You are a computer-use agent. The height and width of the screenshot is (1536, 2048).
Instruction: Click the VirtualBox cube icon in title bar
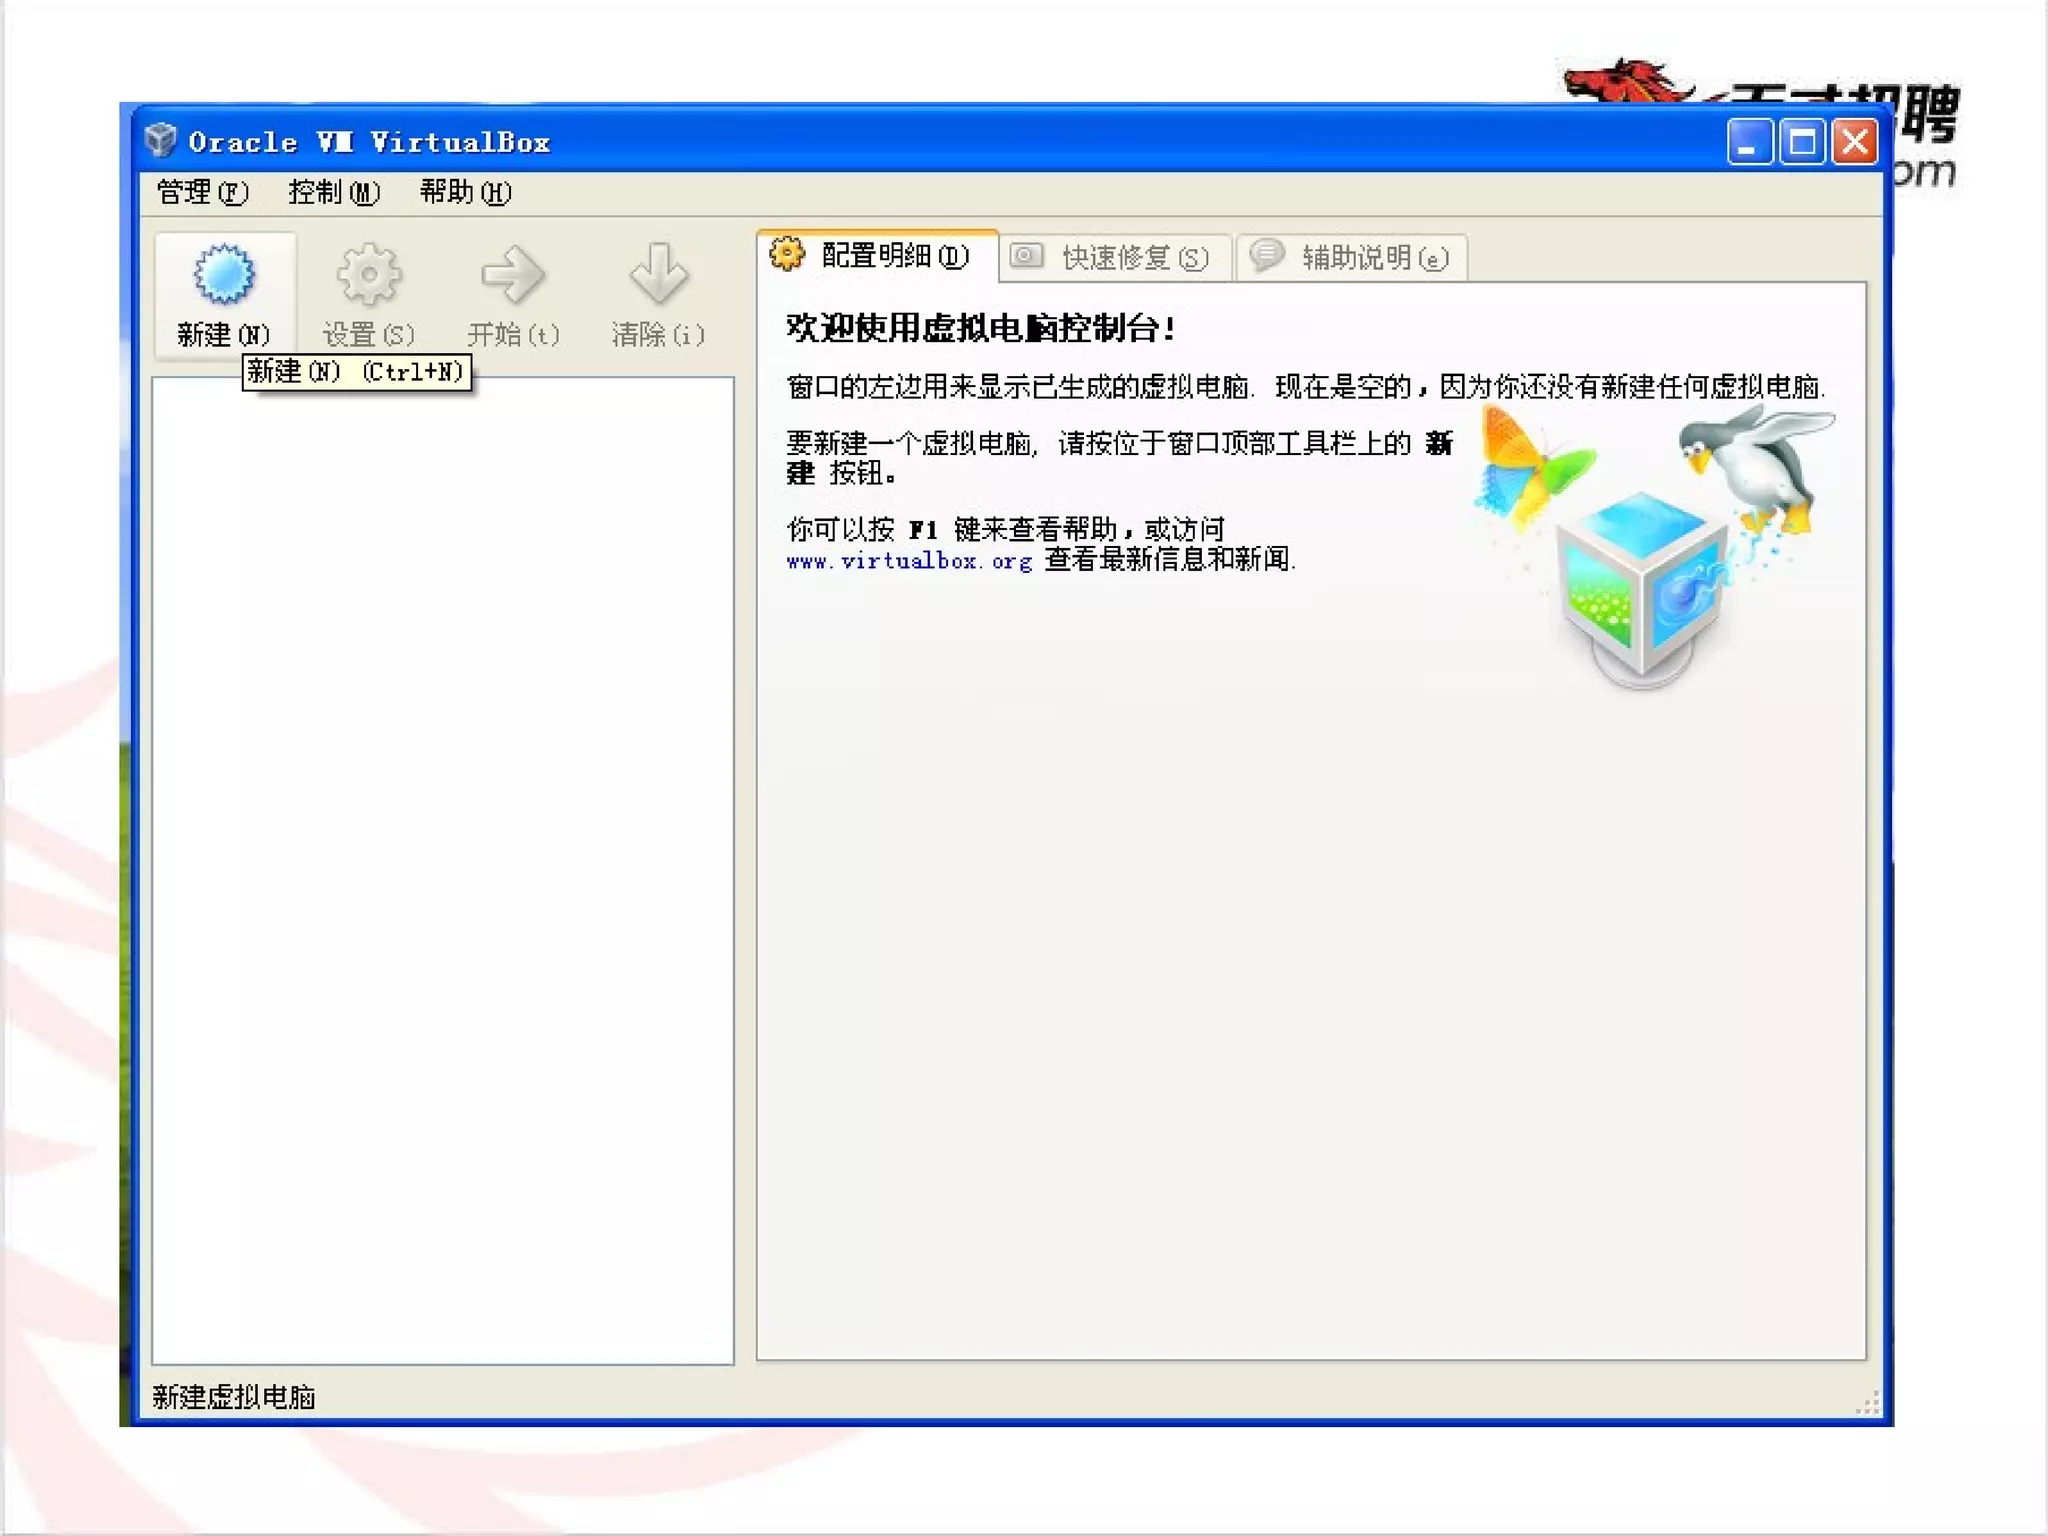click(161, 141)
